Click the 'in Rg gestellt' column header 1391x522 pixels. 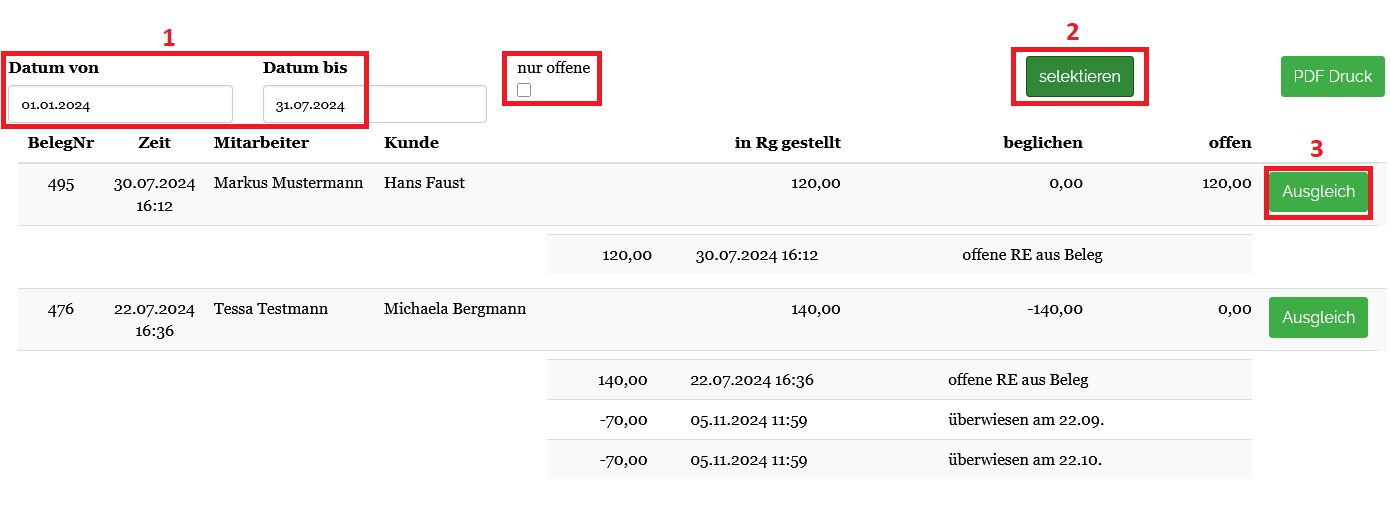(787, 143)
